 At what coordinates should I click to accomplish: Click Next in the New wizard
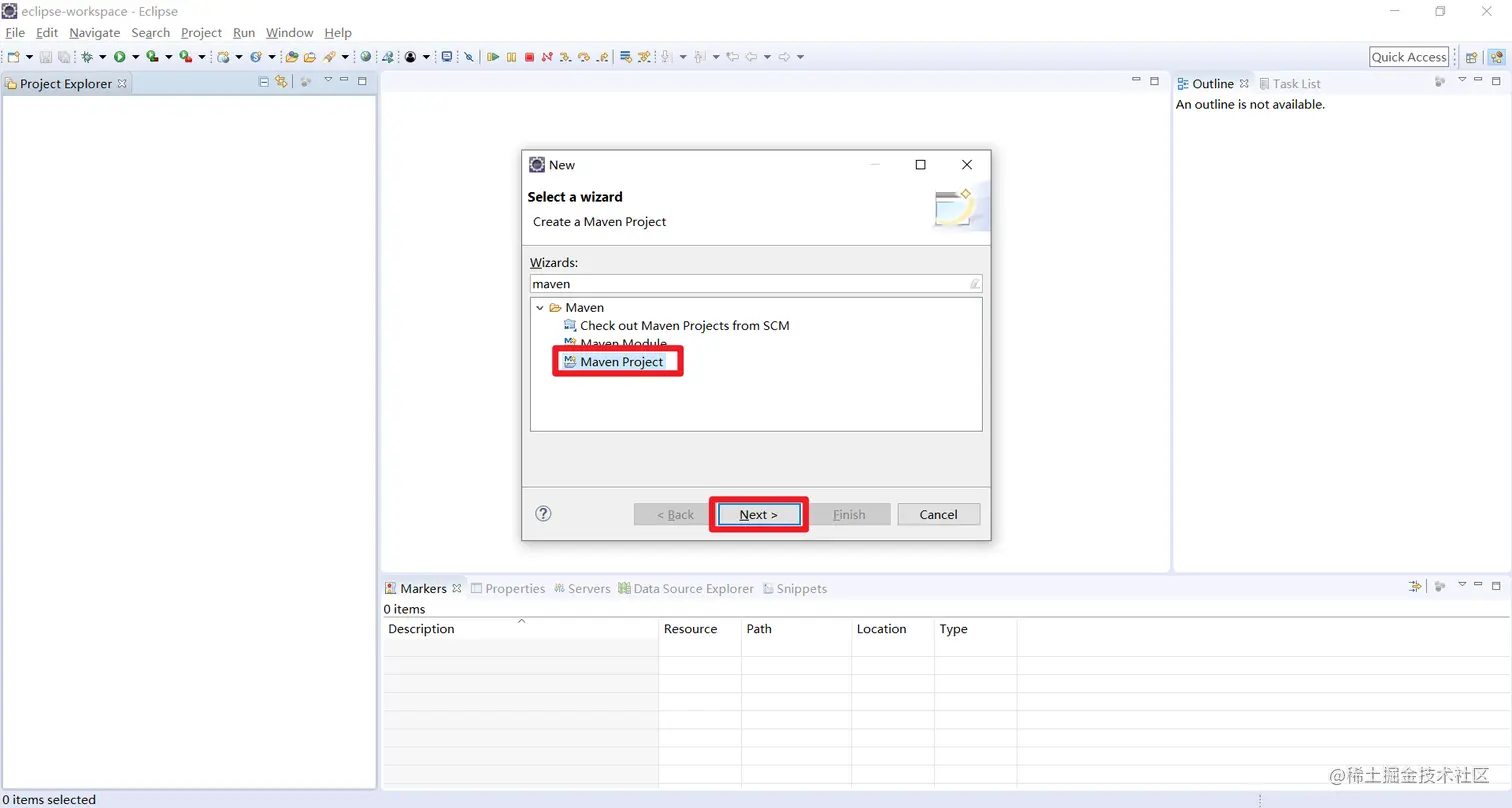click(x=758, y=514)
